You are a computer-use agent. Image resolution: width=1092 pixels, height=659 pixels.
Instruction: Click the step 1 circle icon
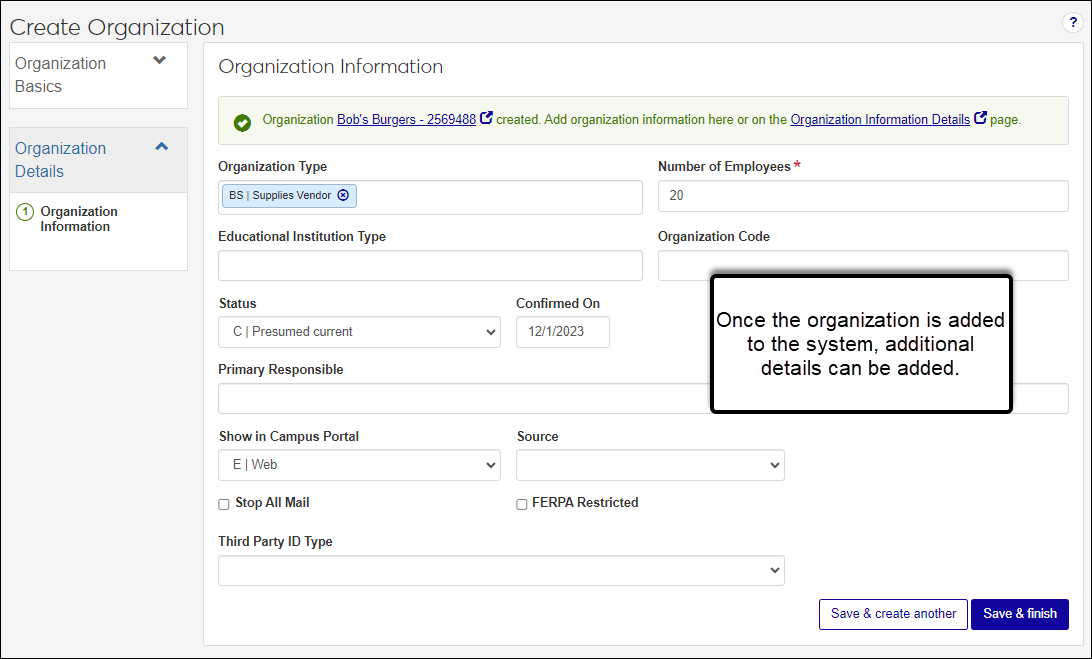click(x=25, y=212)
